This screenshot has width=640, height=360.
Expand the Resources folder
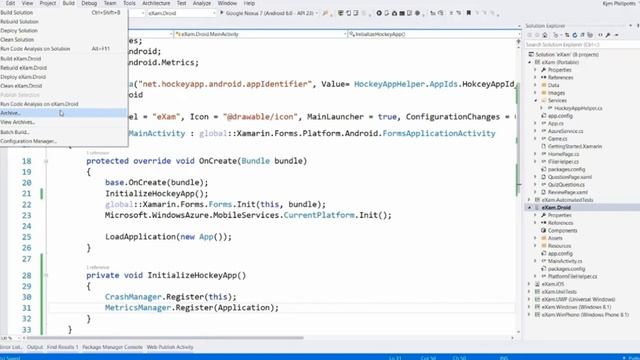coord(536,246)
